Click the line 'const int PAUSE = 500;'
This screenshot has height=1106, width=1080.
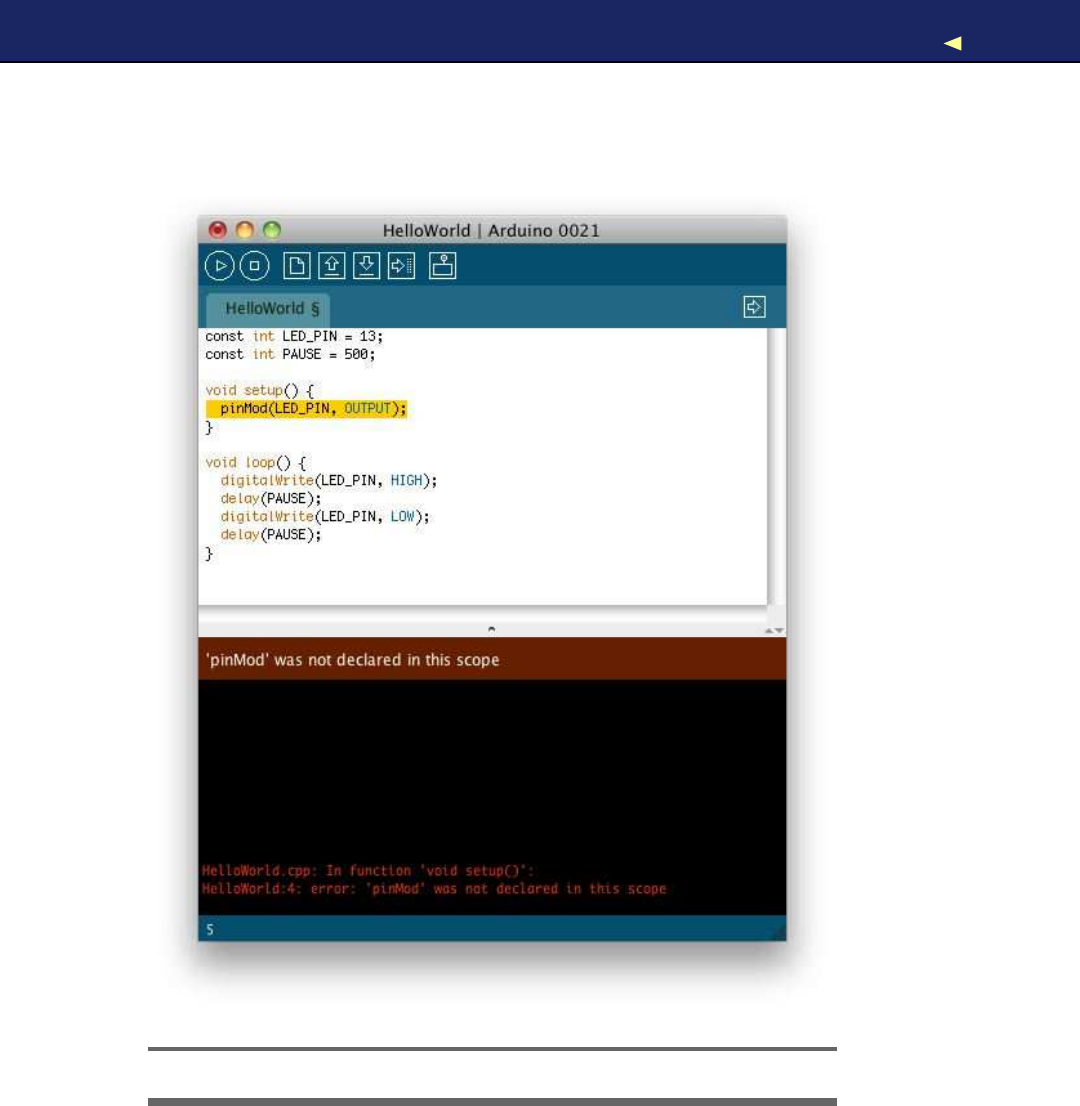[x=290, y=354]
